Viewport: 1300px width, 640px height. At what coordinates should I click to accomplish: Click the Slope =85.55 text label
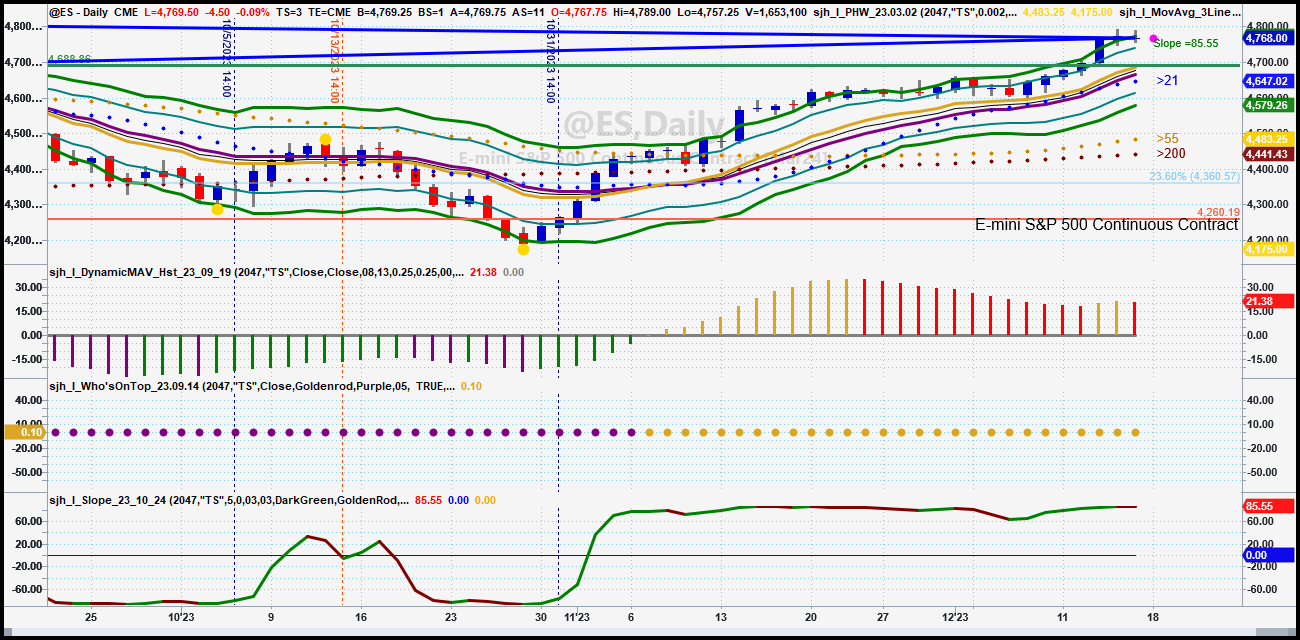[x=1186, y=44]
